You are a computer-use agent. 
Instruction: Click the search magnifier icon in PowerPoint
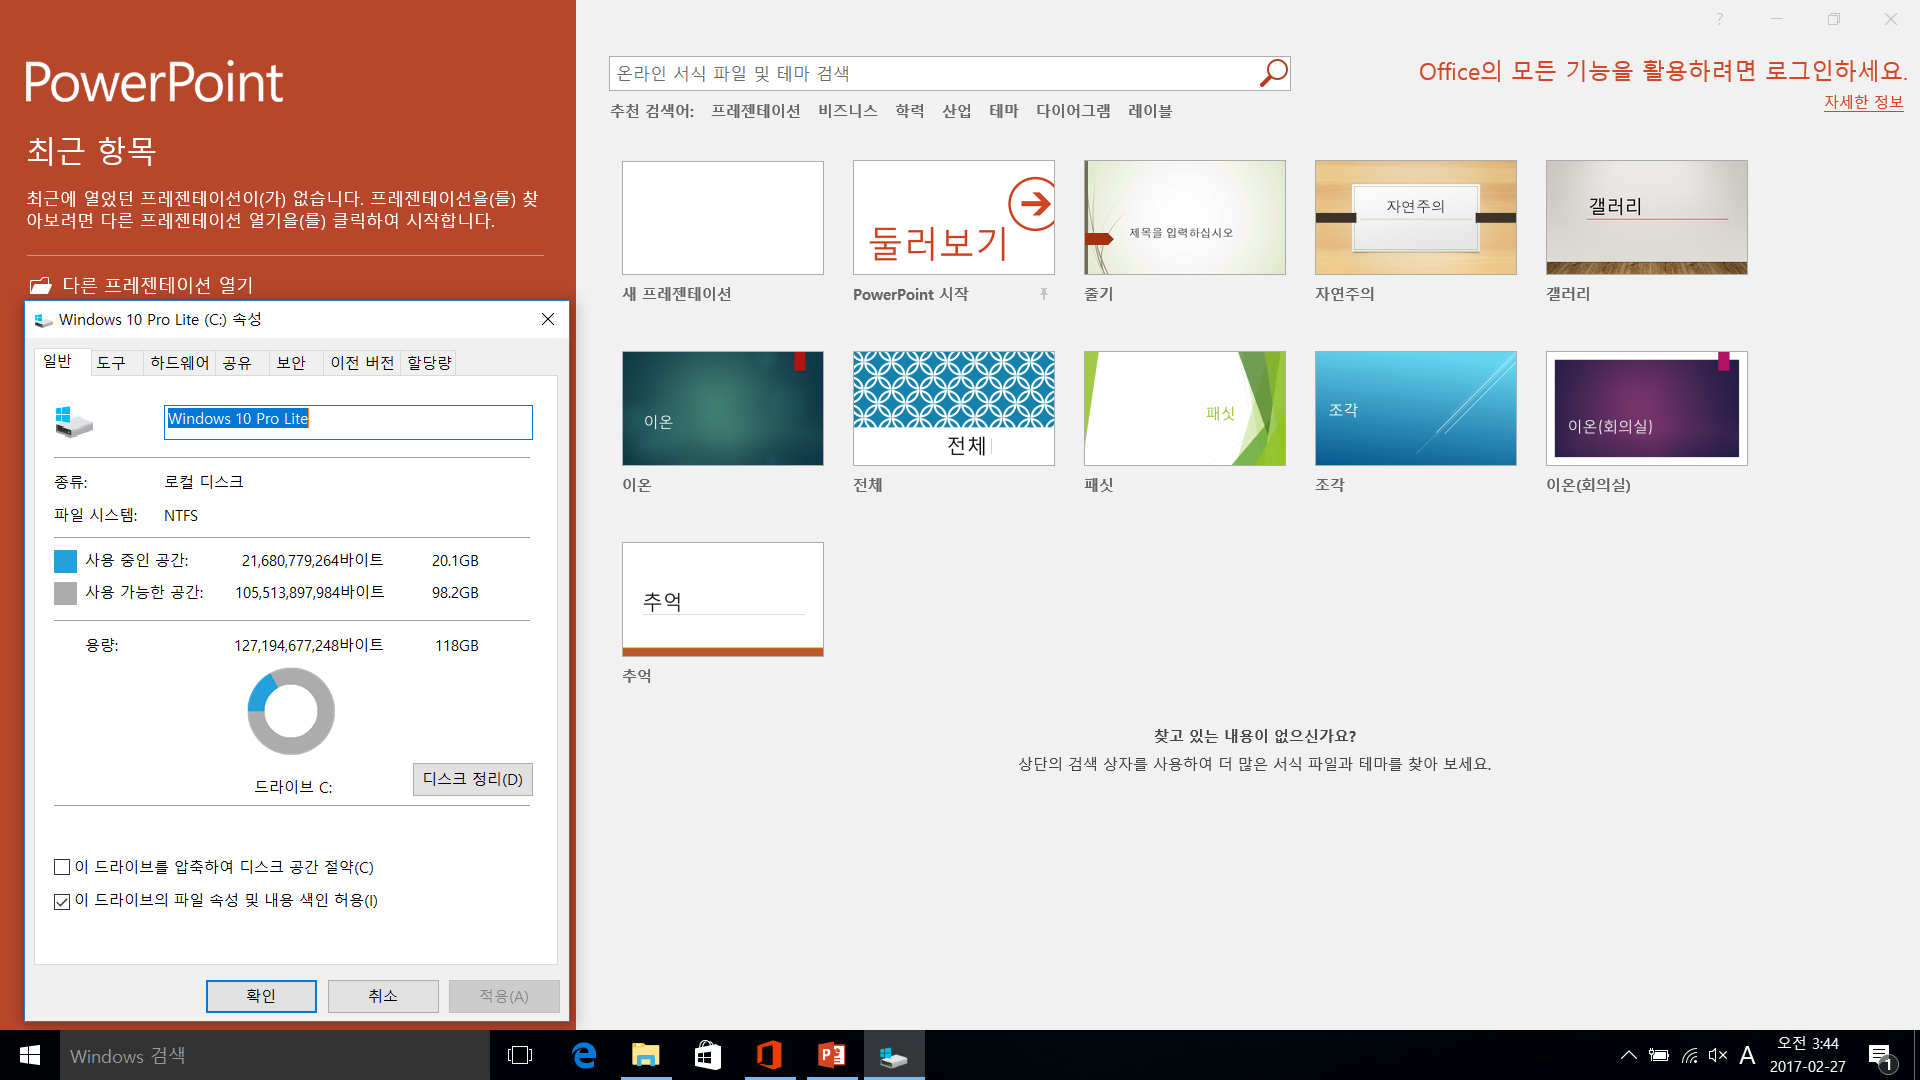1273,73
